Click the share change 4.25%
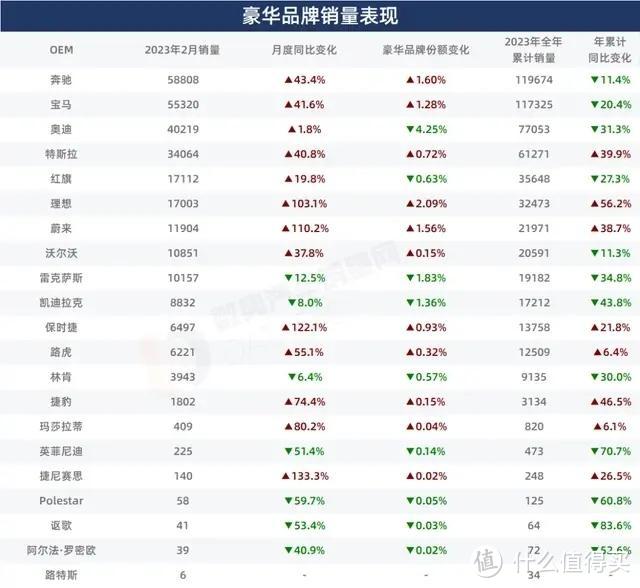 [x=427, y=129]
